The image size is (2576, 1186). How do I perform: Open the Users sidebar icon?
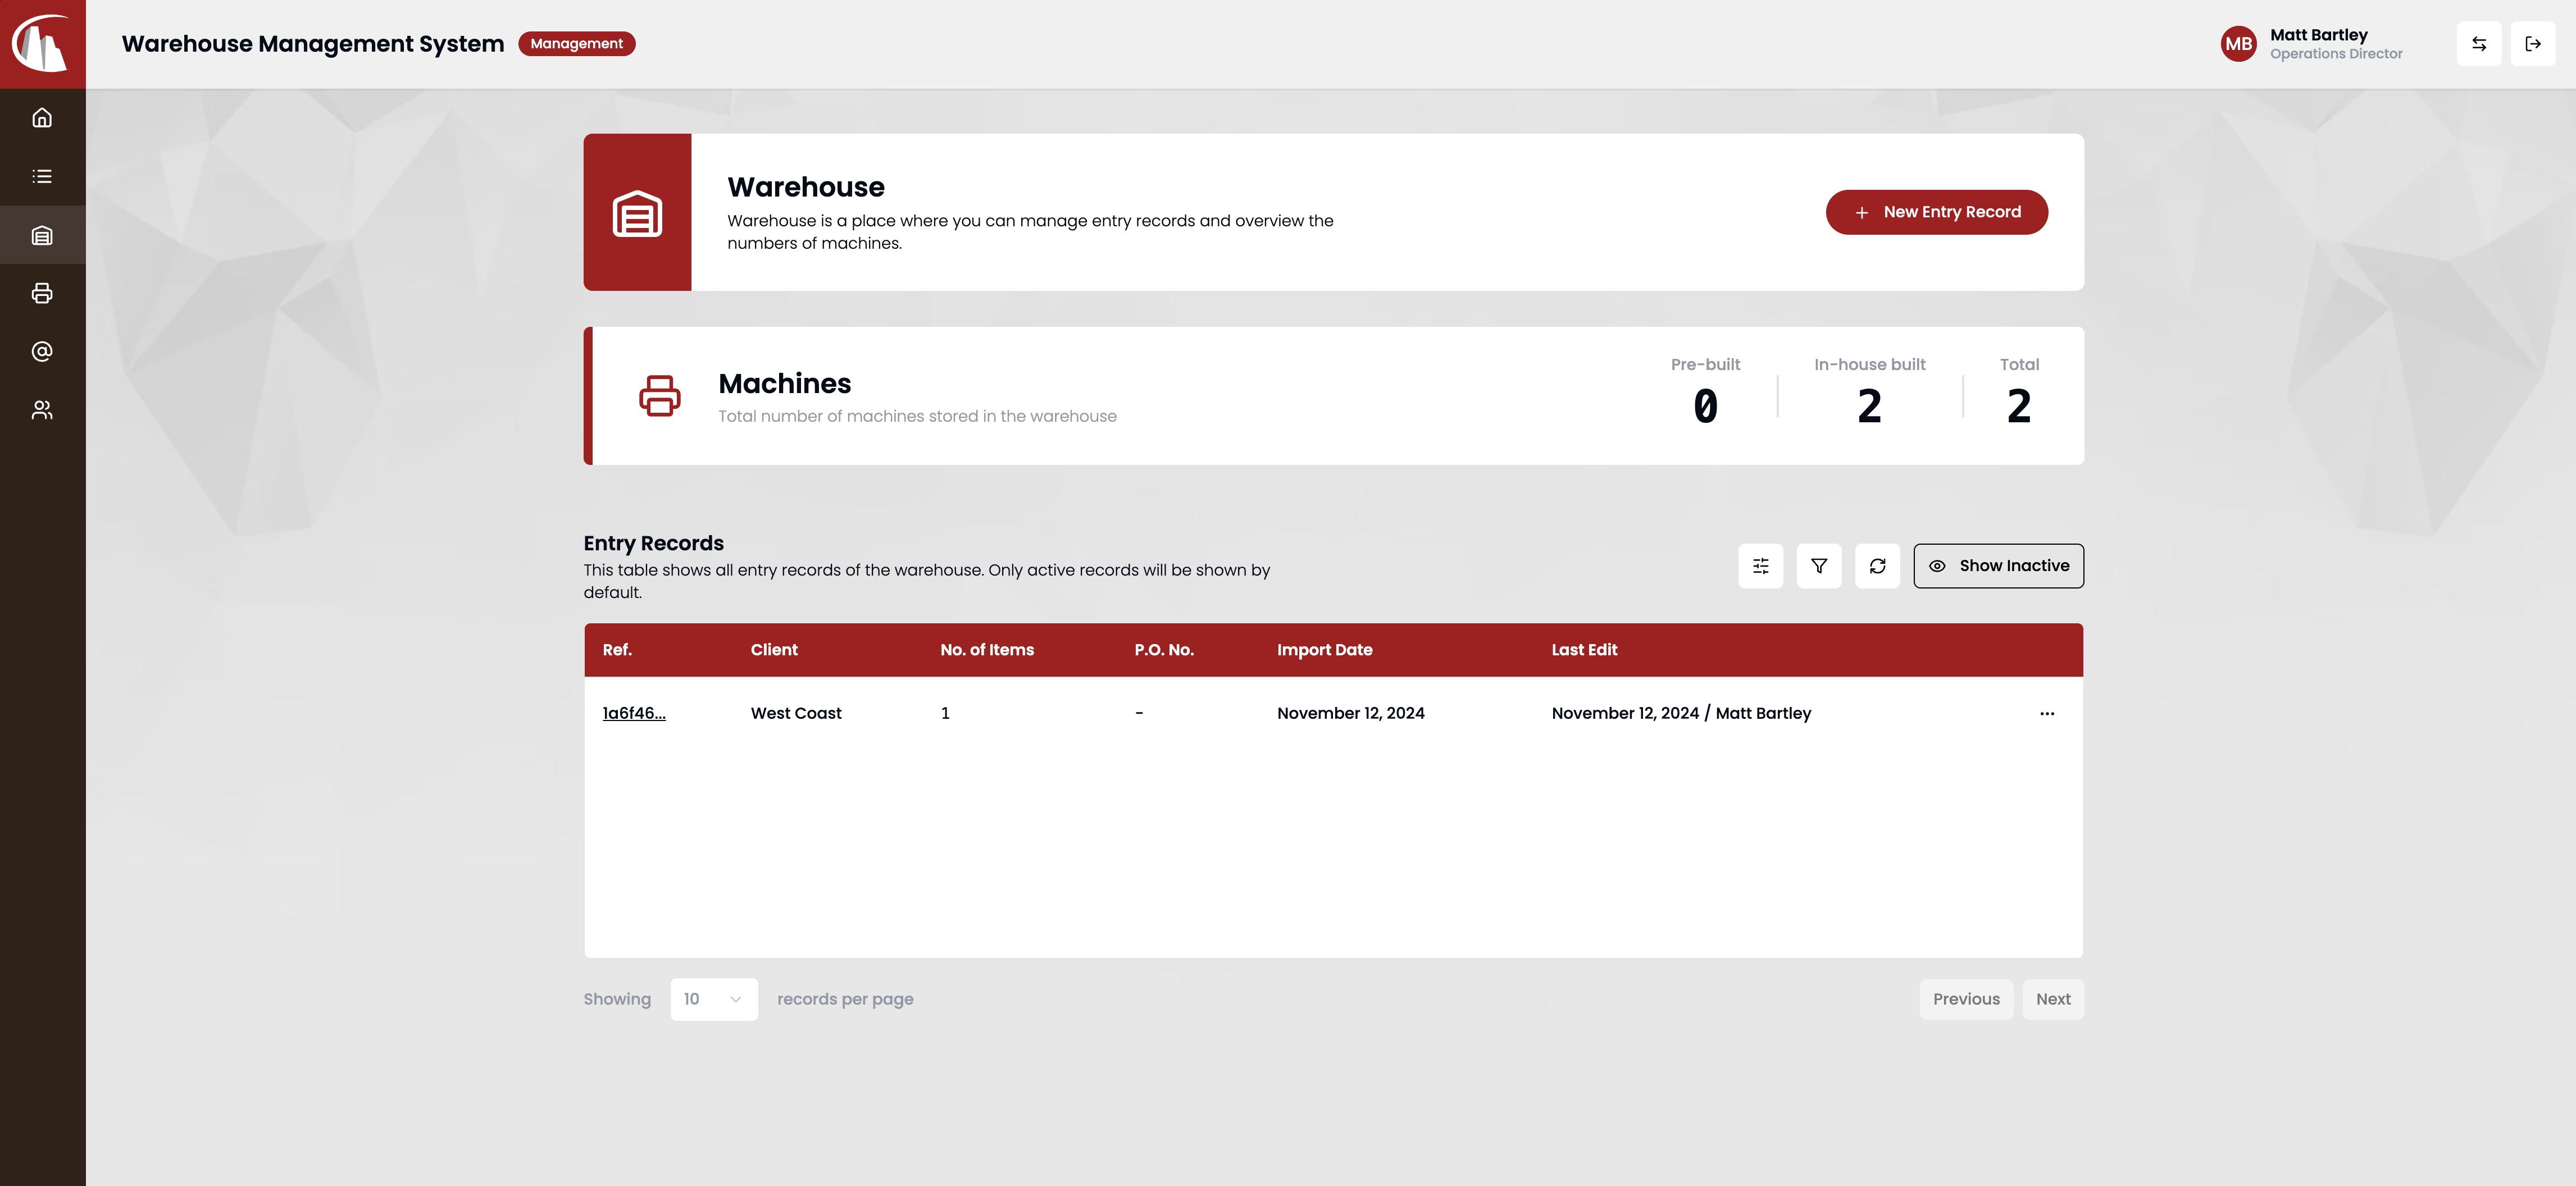[x=42, y=410]
